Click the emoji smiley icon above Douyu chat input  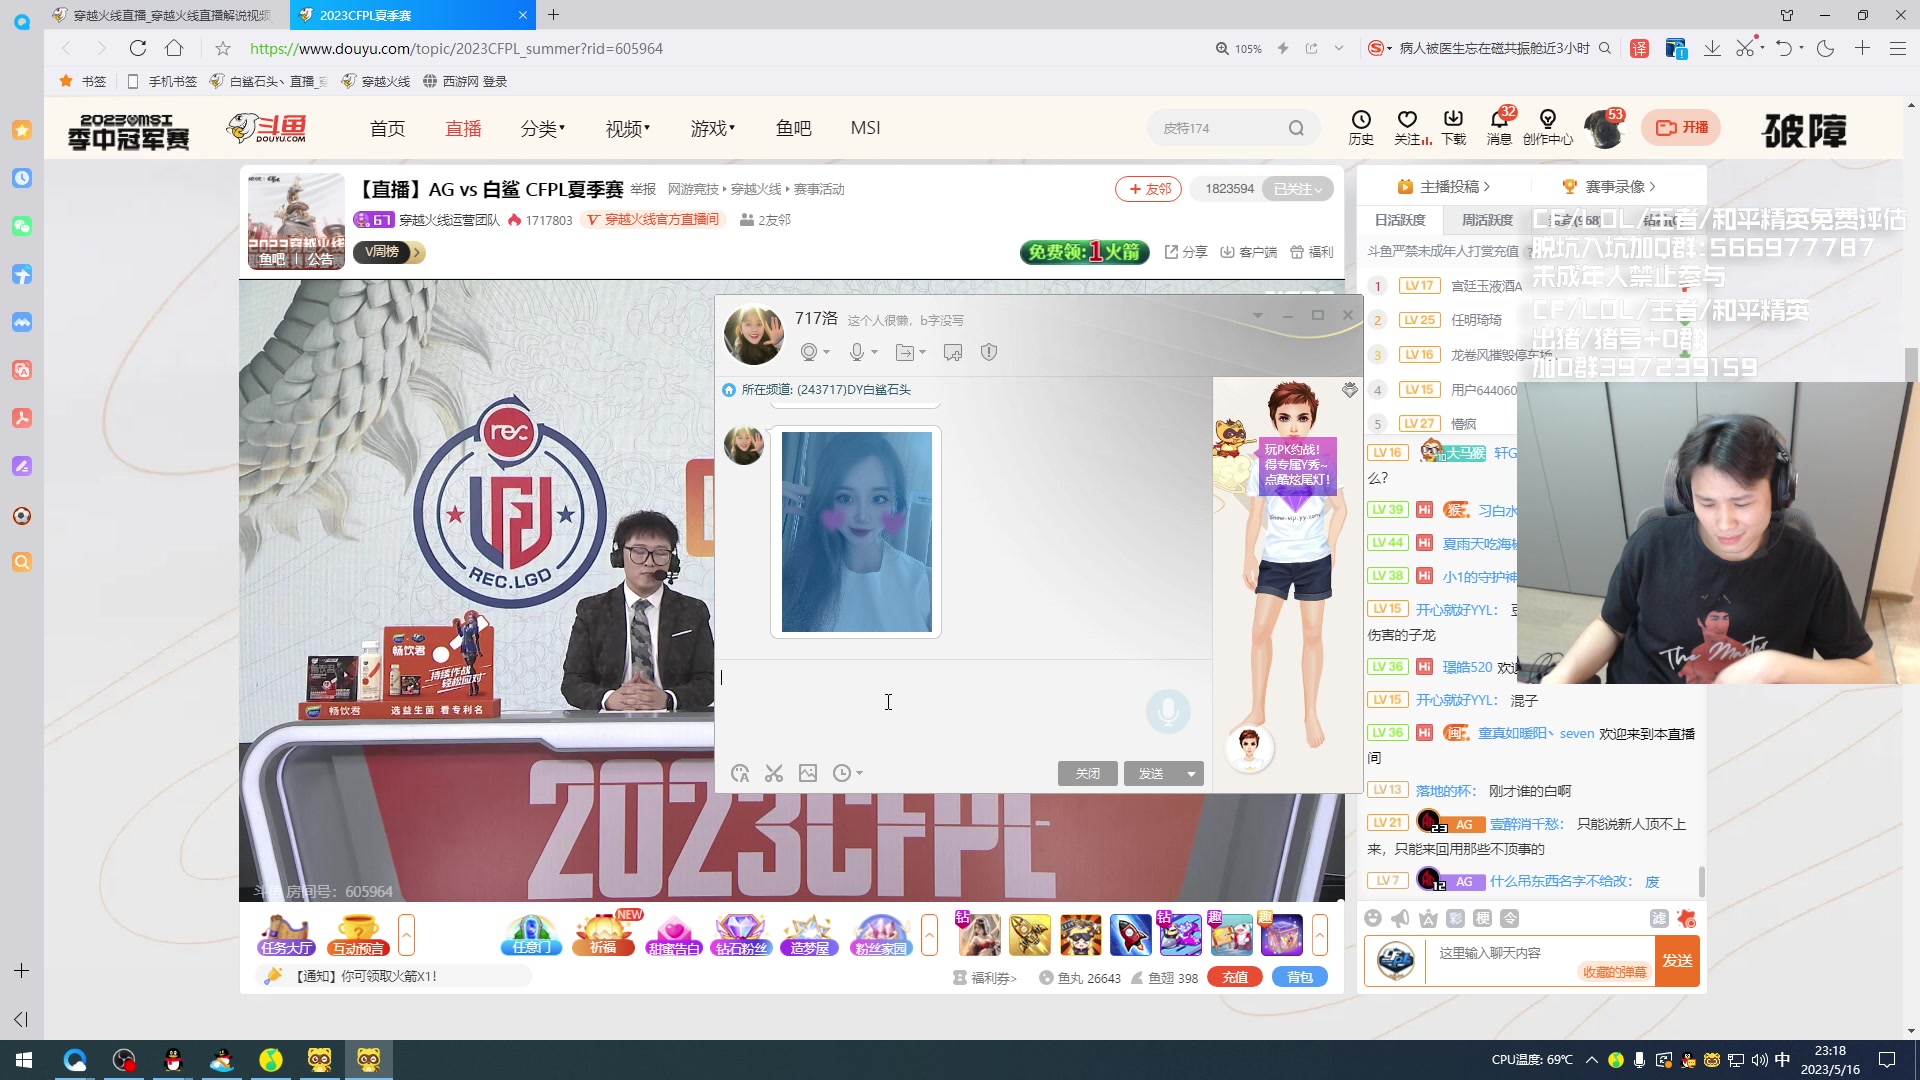coord(1373,918)
